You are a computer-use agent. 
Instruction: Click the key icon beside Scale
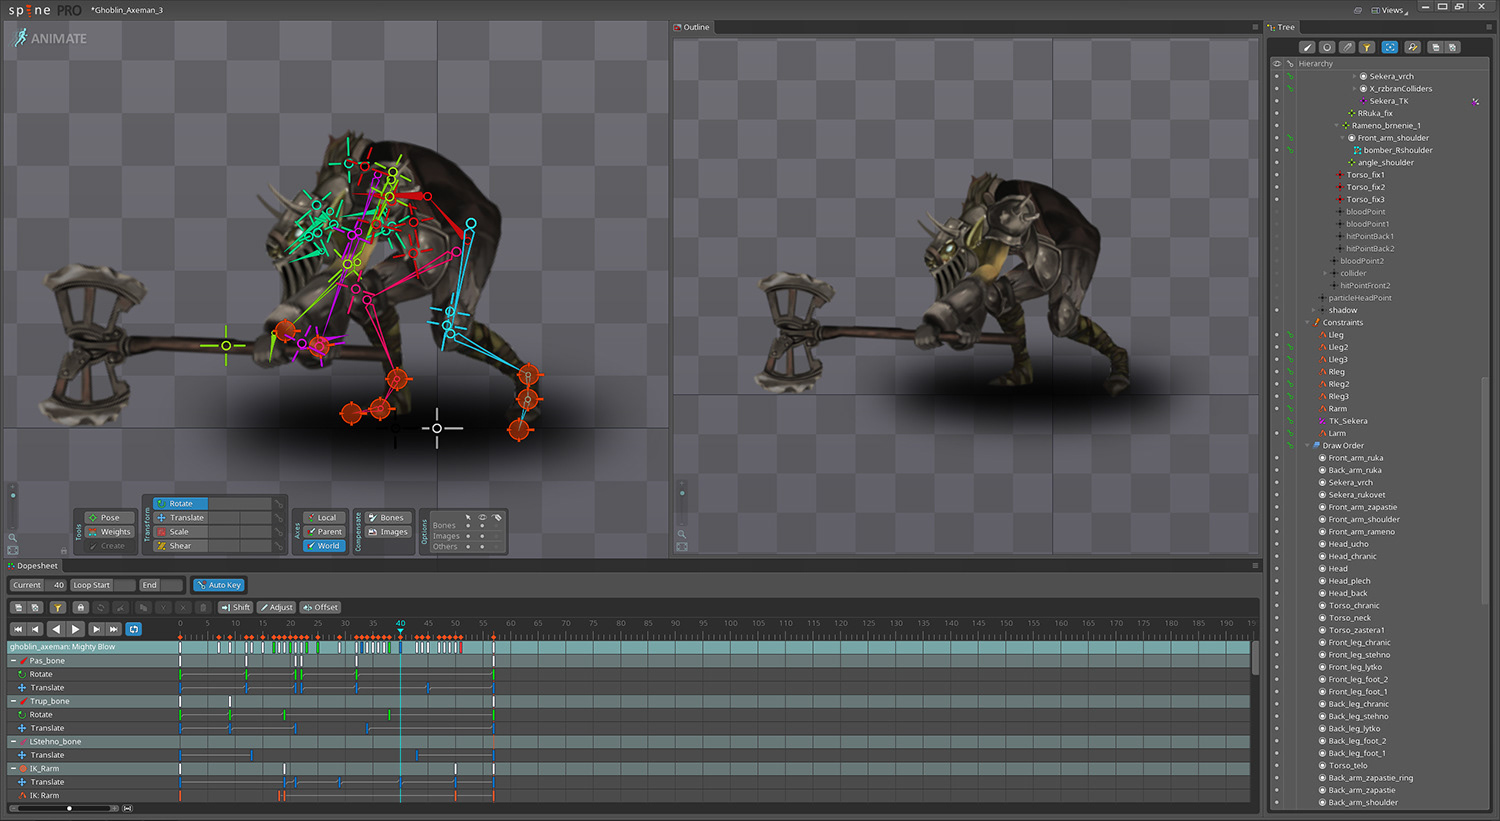click(278, 532)
